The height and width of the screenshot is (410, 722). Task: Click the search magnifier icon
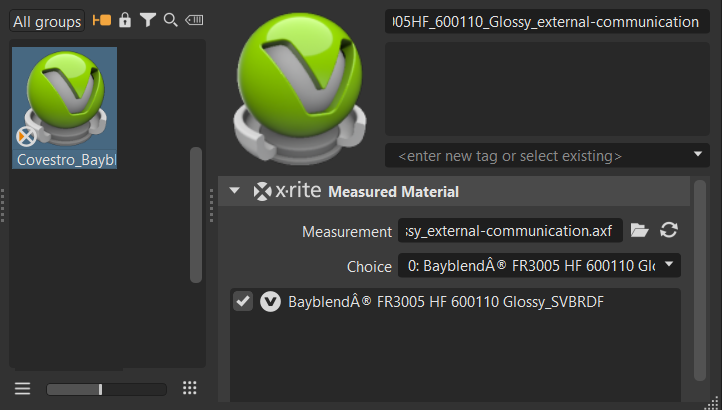[170, 20]
